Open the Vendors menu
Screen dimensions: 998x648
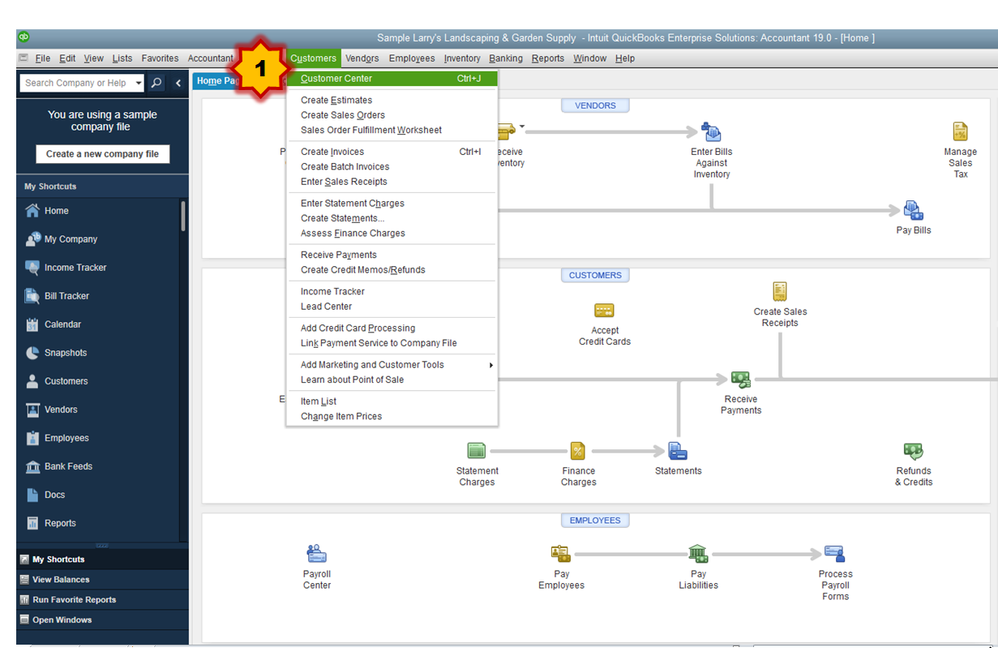coord(362,59)
